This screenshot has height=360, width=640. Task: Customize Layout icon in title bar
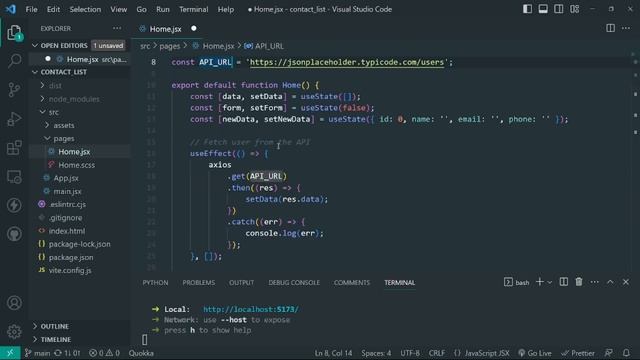574,9
